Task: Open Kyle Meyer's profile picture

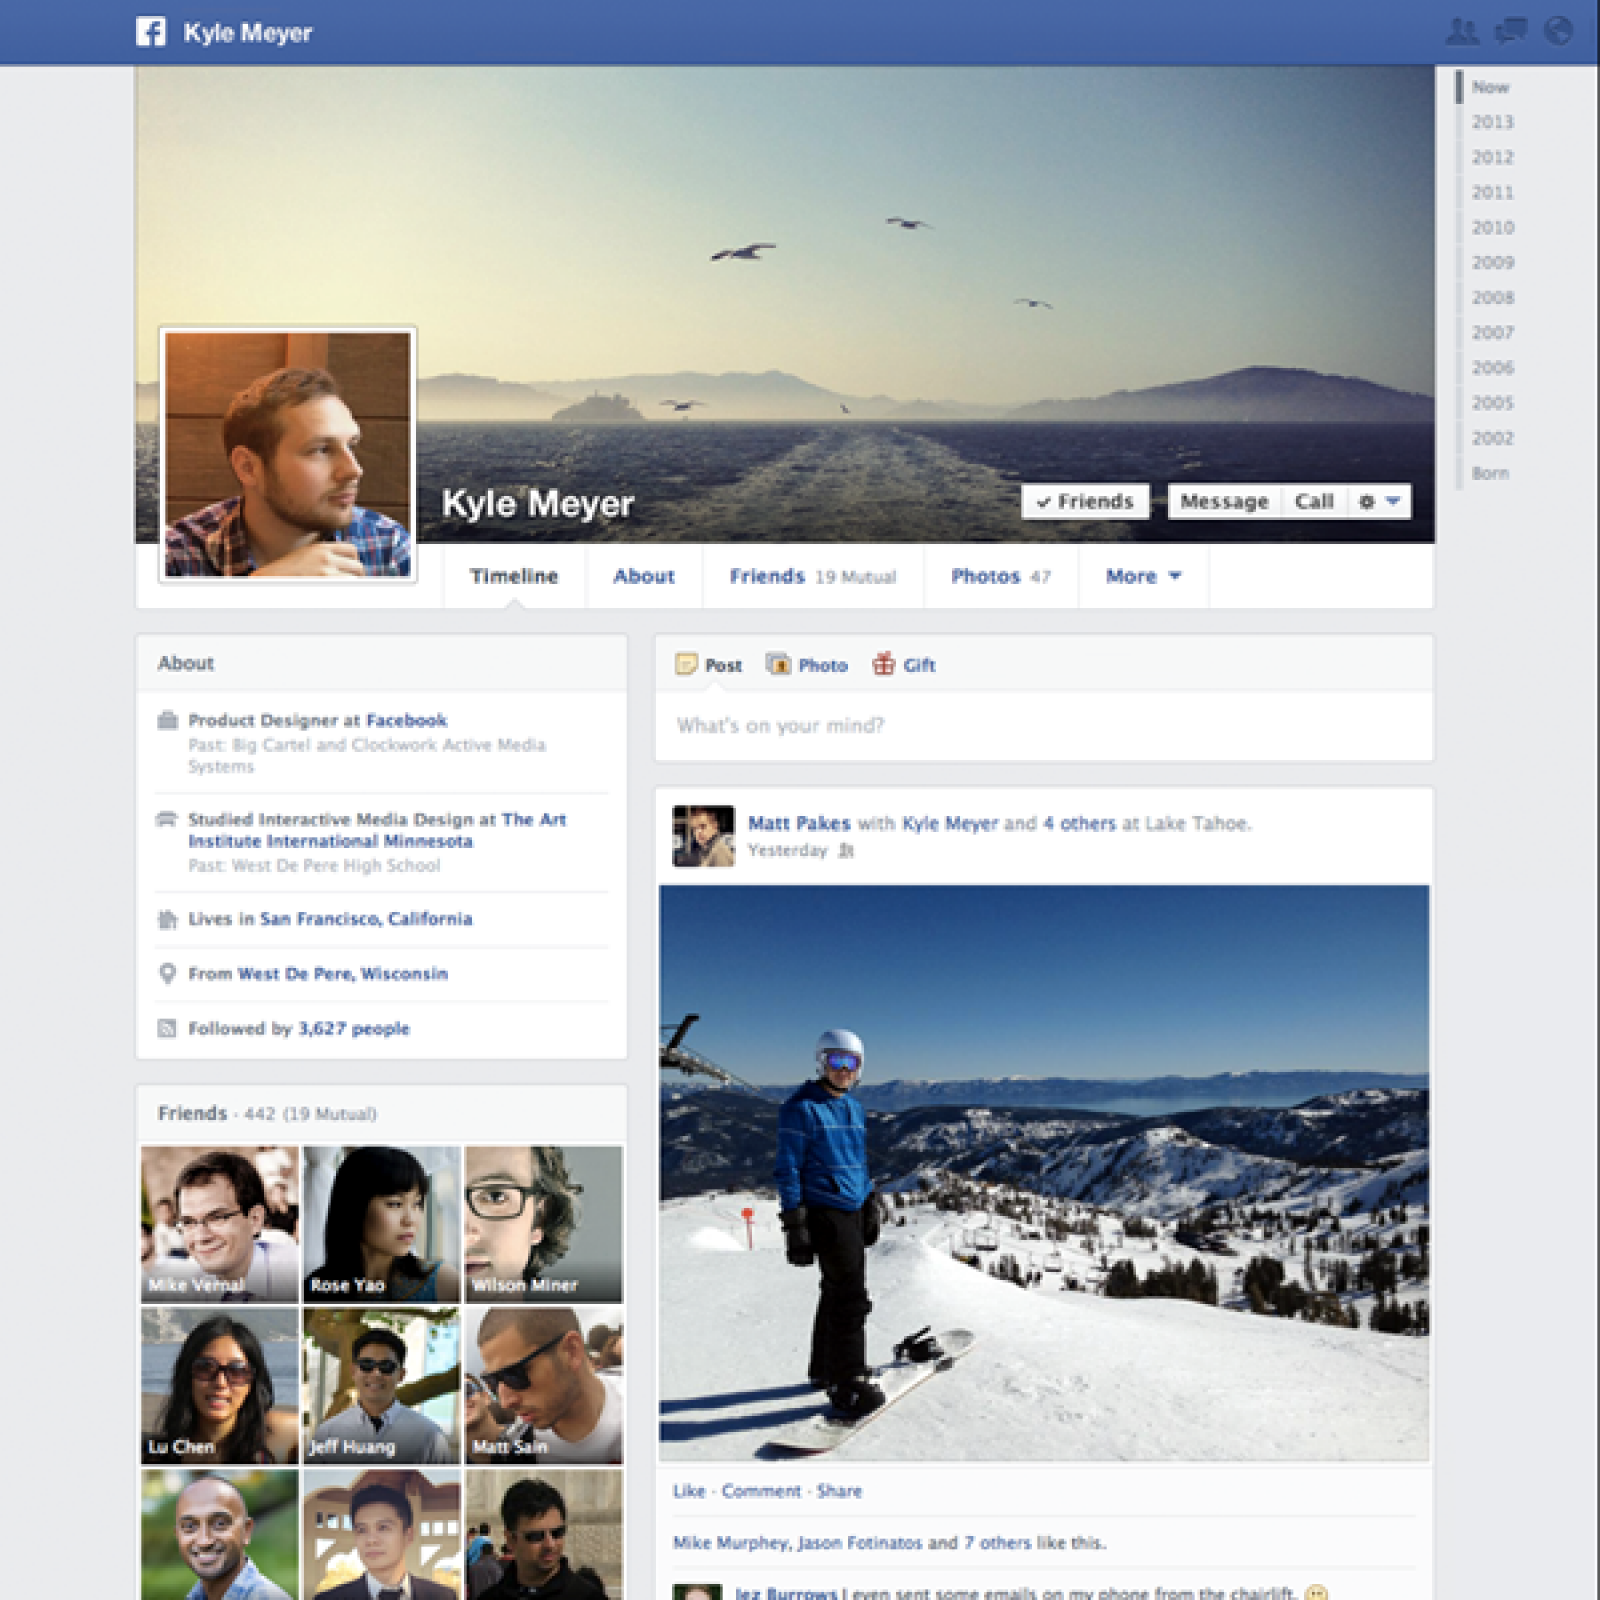Action: pos(288,455)
